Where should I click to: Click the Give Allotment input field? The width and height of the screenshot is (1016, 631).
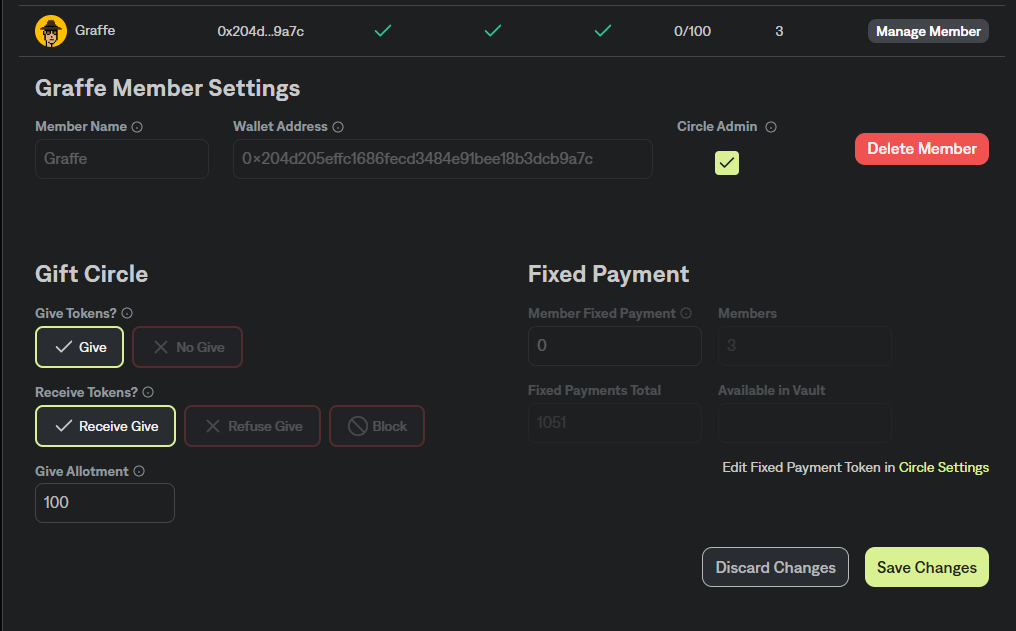tap(105, 502)
